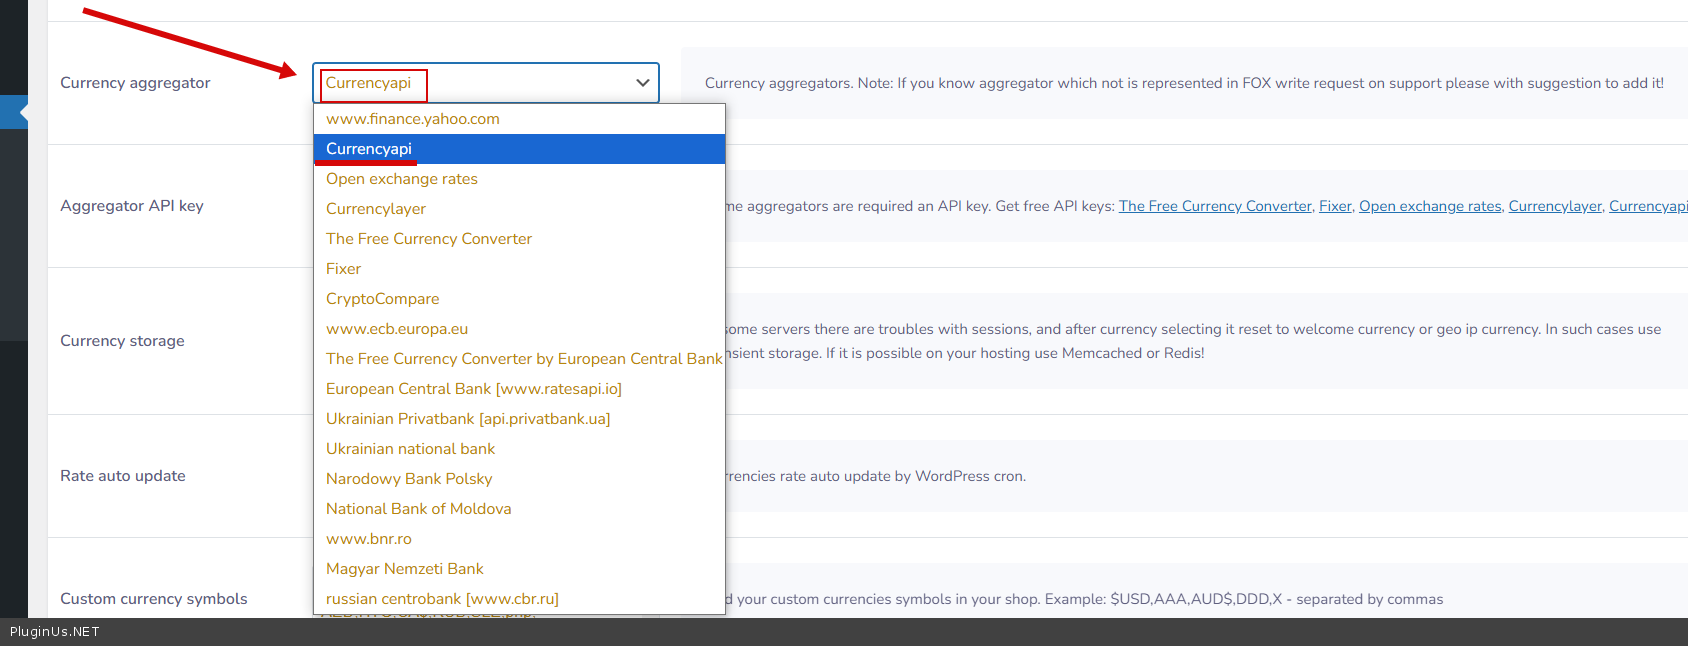Click the Fixer API key link
The image size is (1688, 646).
[1335, 206]
